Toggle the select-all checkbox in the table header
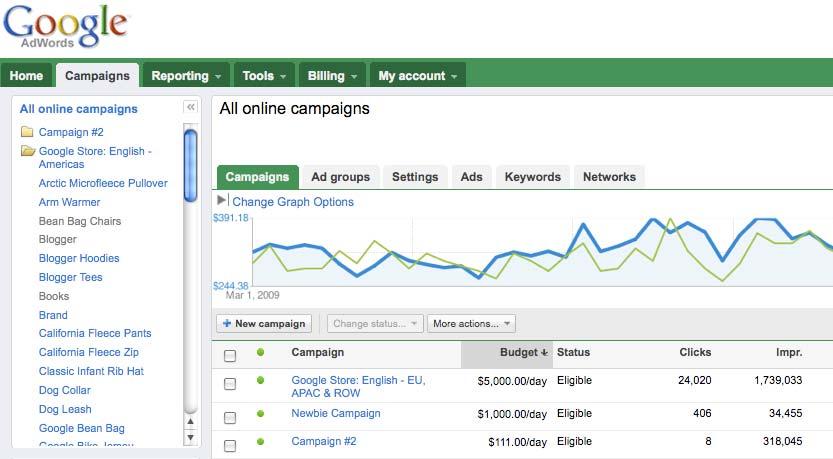The image size is (833, 459). point(230,355)
